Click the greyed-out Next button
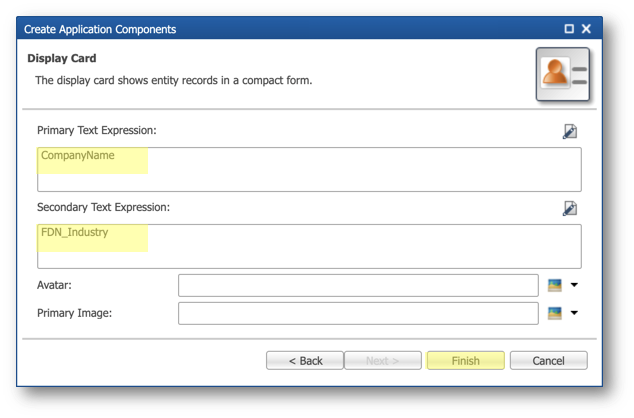This screenshot has height=418, width=634. click(383, 361)
